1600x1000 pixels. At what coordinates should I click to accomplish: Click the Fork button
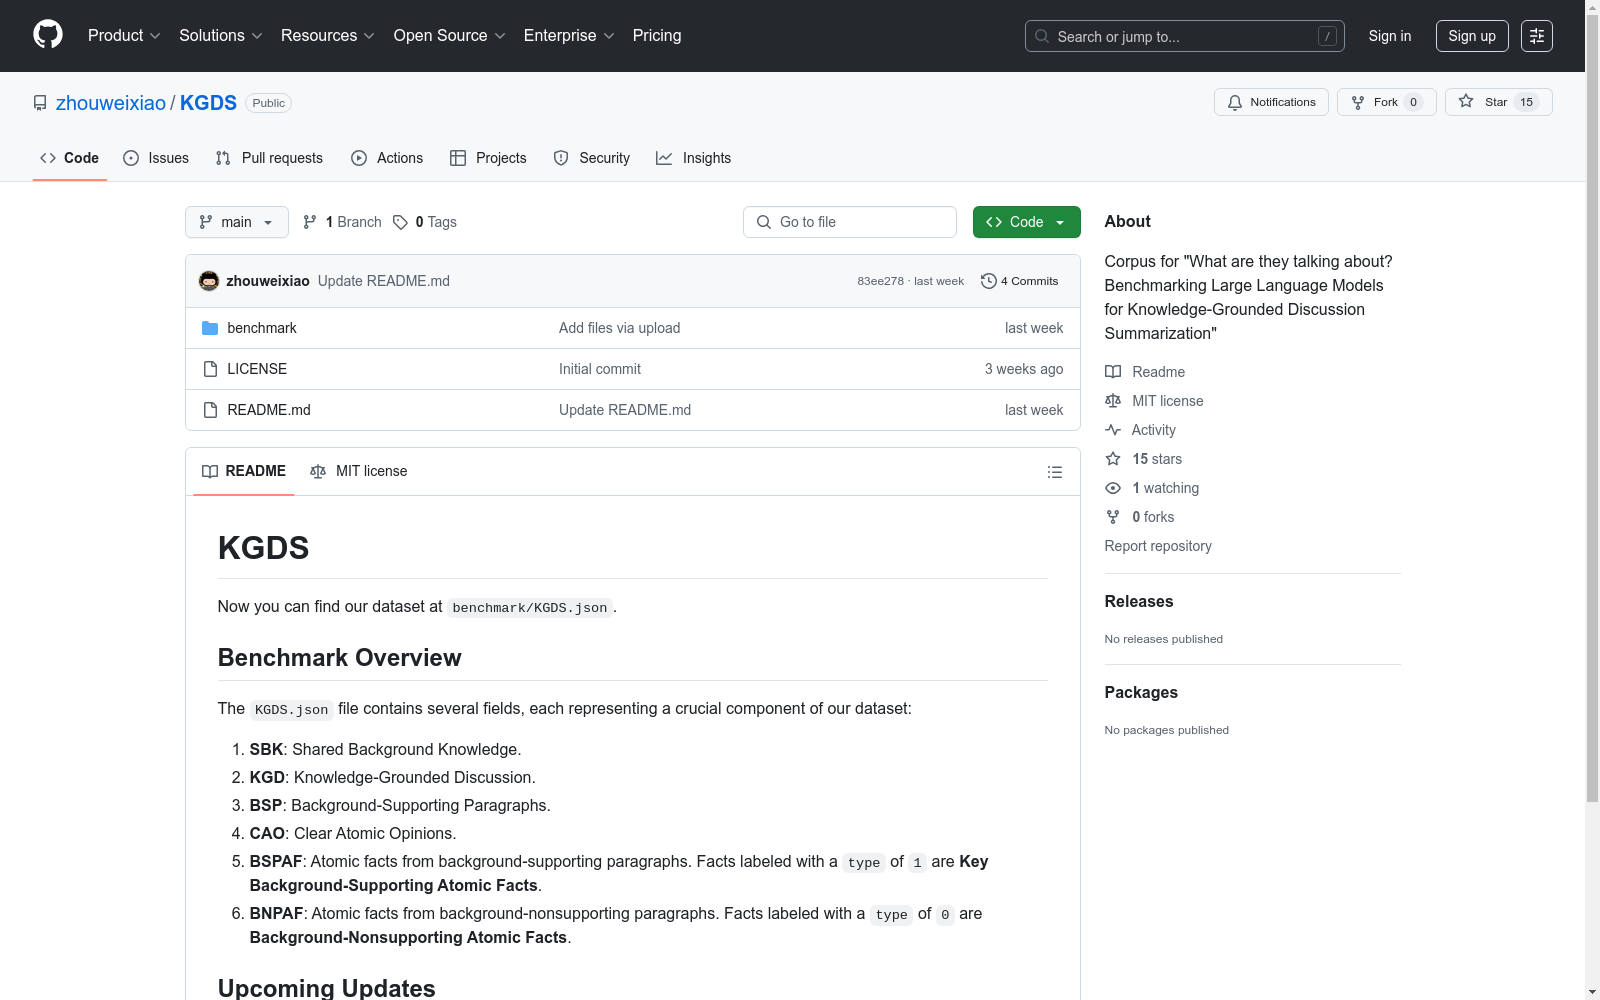1386,102
